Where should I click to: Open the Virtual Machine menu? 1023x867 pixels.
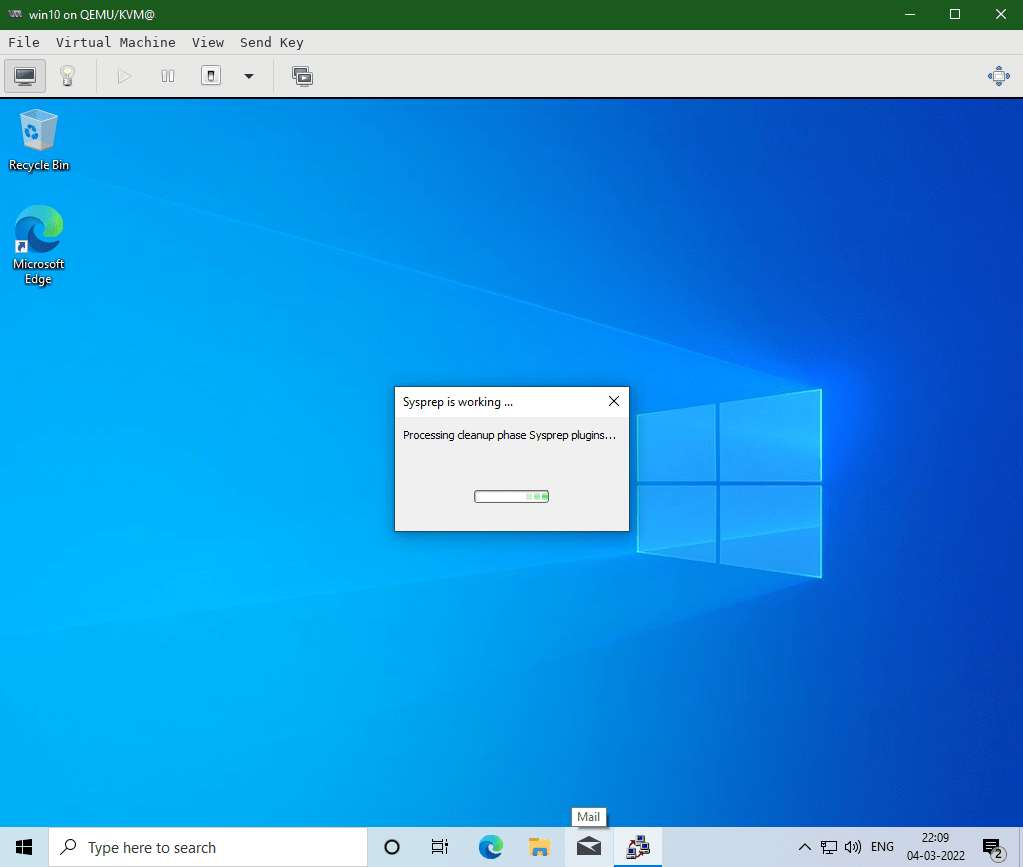pos(116,42)
